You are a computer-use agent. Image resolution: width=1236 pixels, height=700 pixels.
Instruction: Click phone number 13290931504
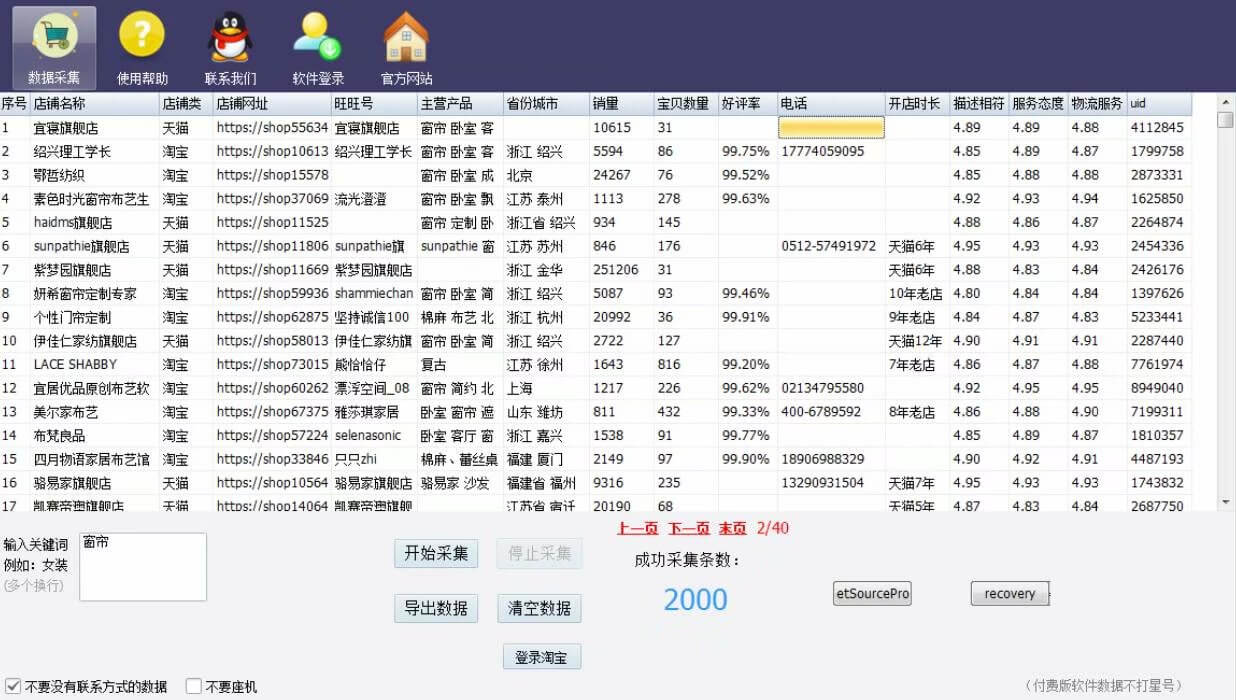coord(822,483)
